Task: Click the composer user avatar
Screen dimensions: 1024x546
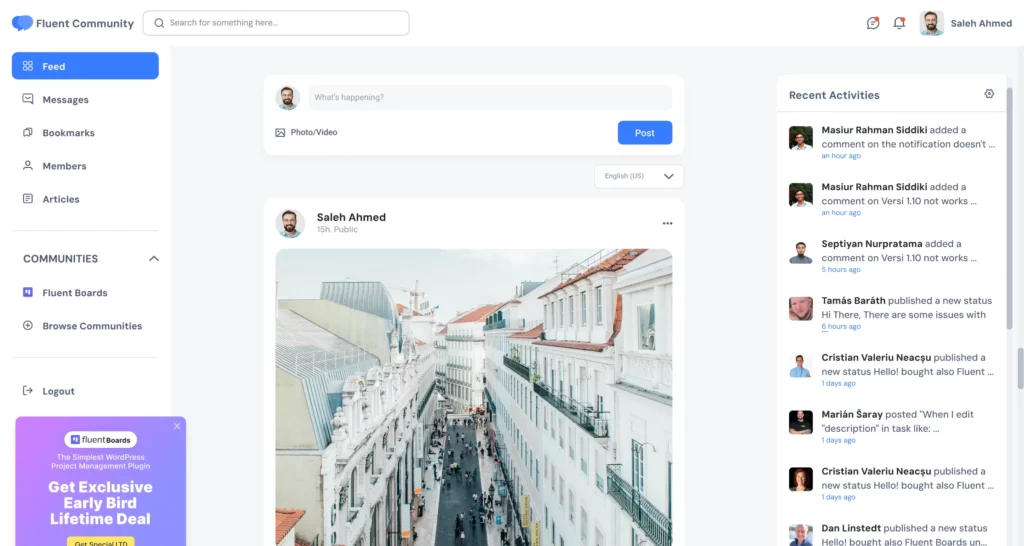Action: 287,97
